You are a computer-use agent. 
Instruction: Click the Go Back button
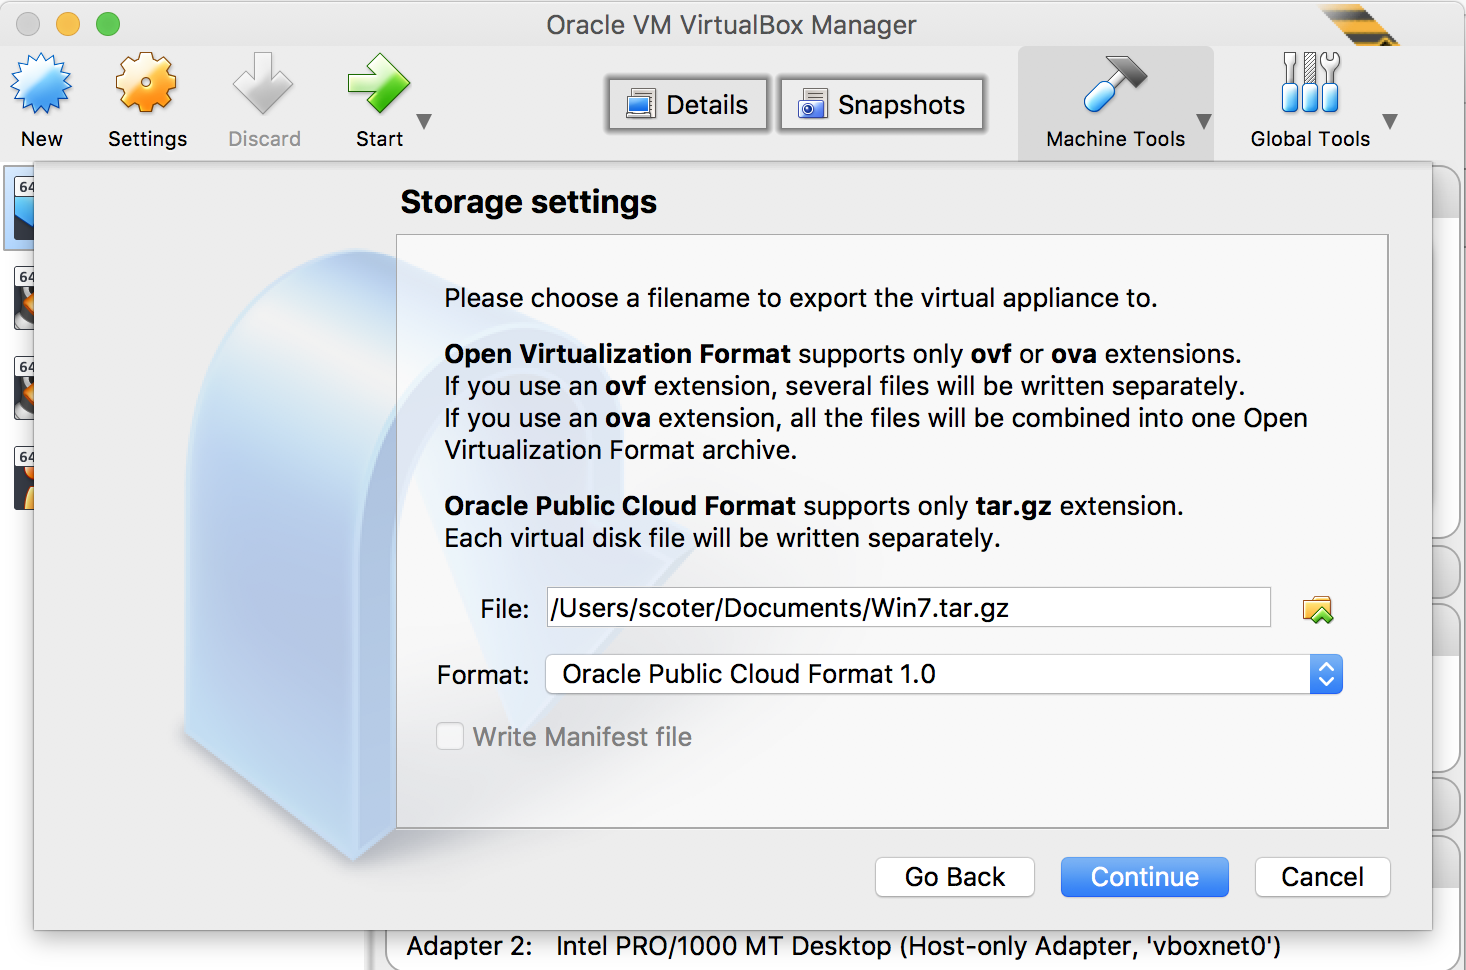coord(954,877)
